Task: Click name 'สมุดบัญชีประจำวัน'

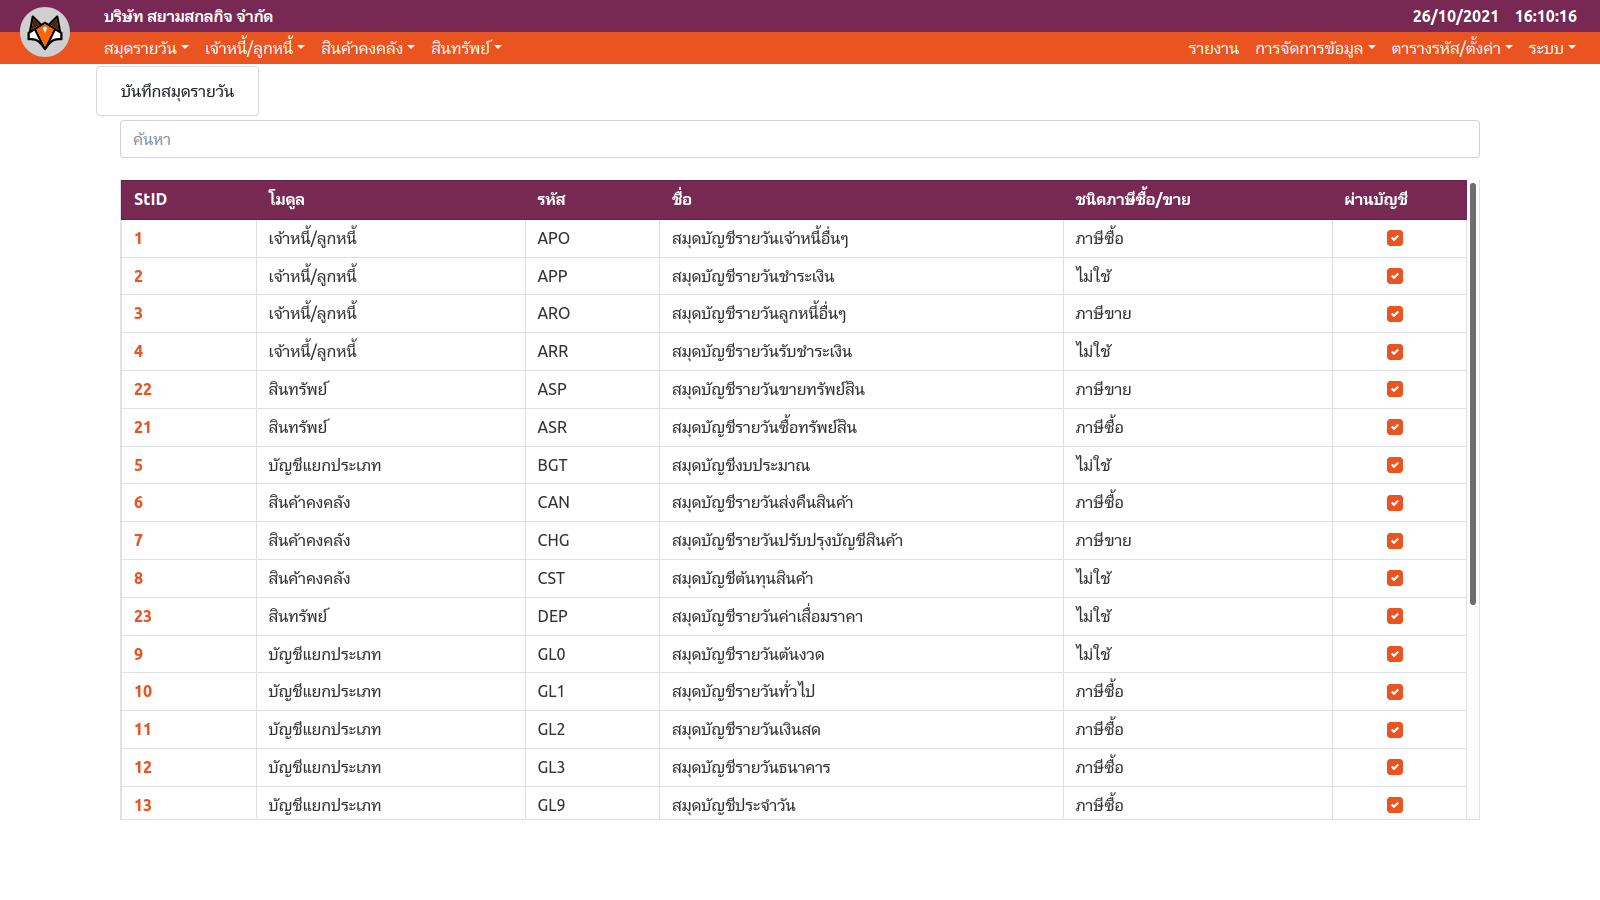Action: pyautogui.click(x=733, y=805)
